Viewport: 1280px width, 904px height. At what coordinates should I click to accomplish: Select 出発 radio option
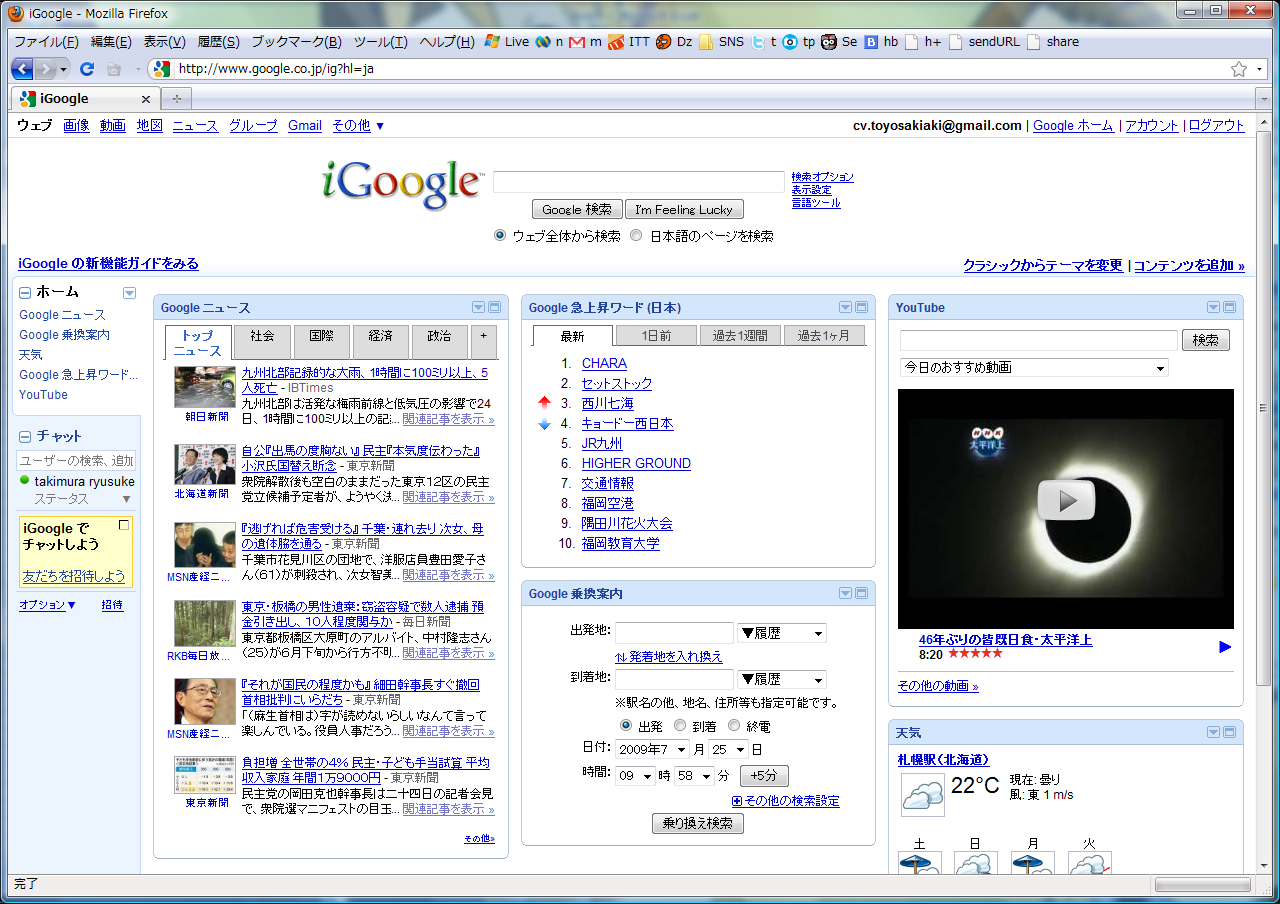point(626,725)
